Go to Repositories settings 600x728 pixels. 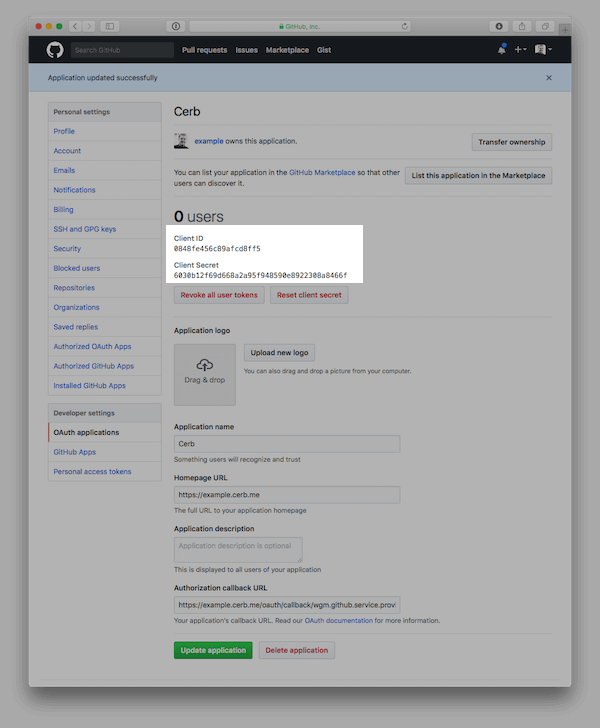105,287
